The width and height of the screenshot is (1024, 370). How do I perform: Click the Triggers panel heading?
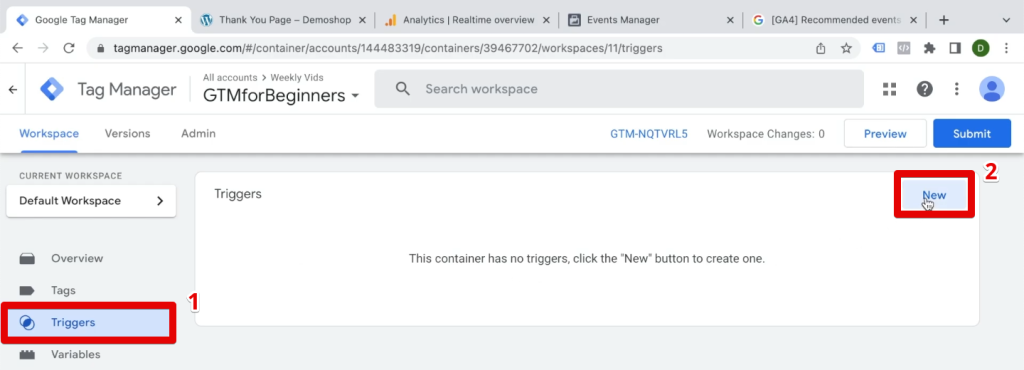pyautogui.click(x=238, y=194)
